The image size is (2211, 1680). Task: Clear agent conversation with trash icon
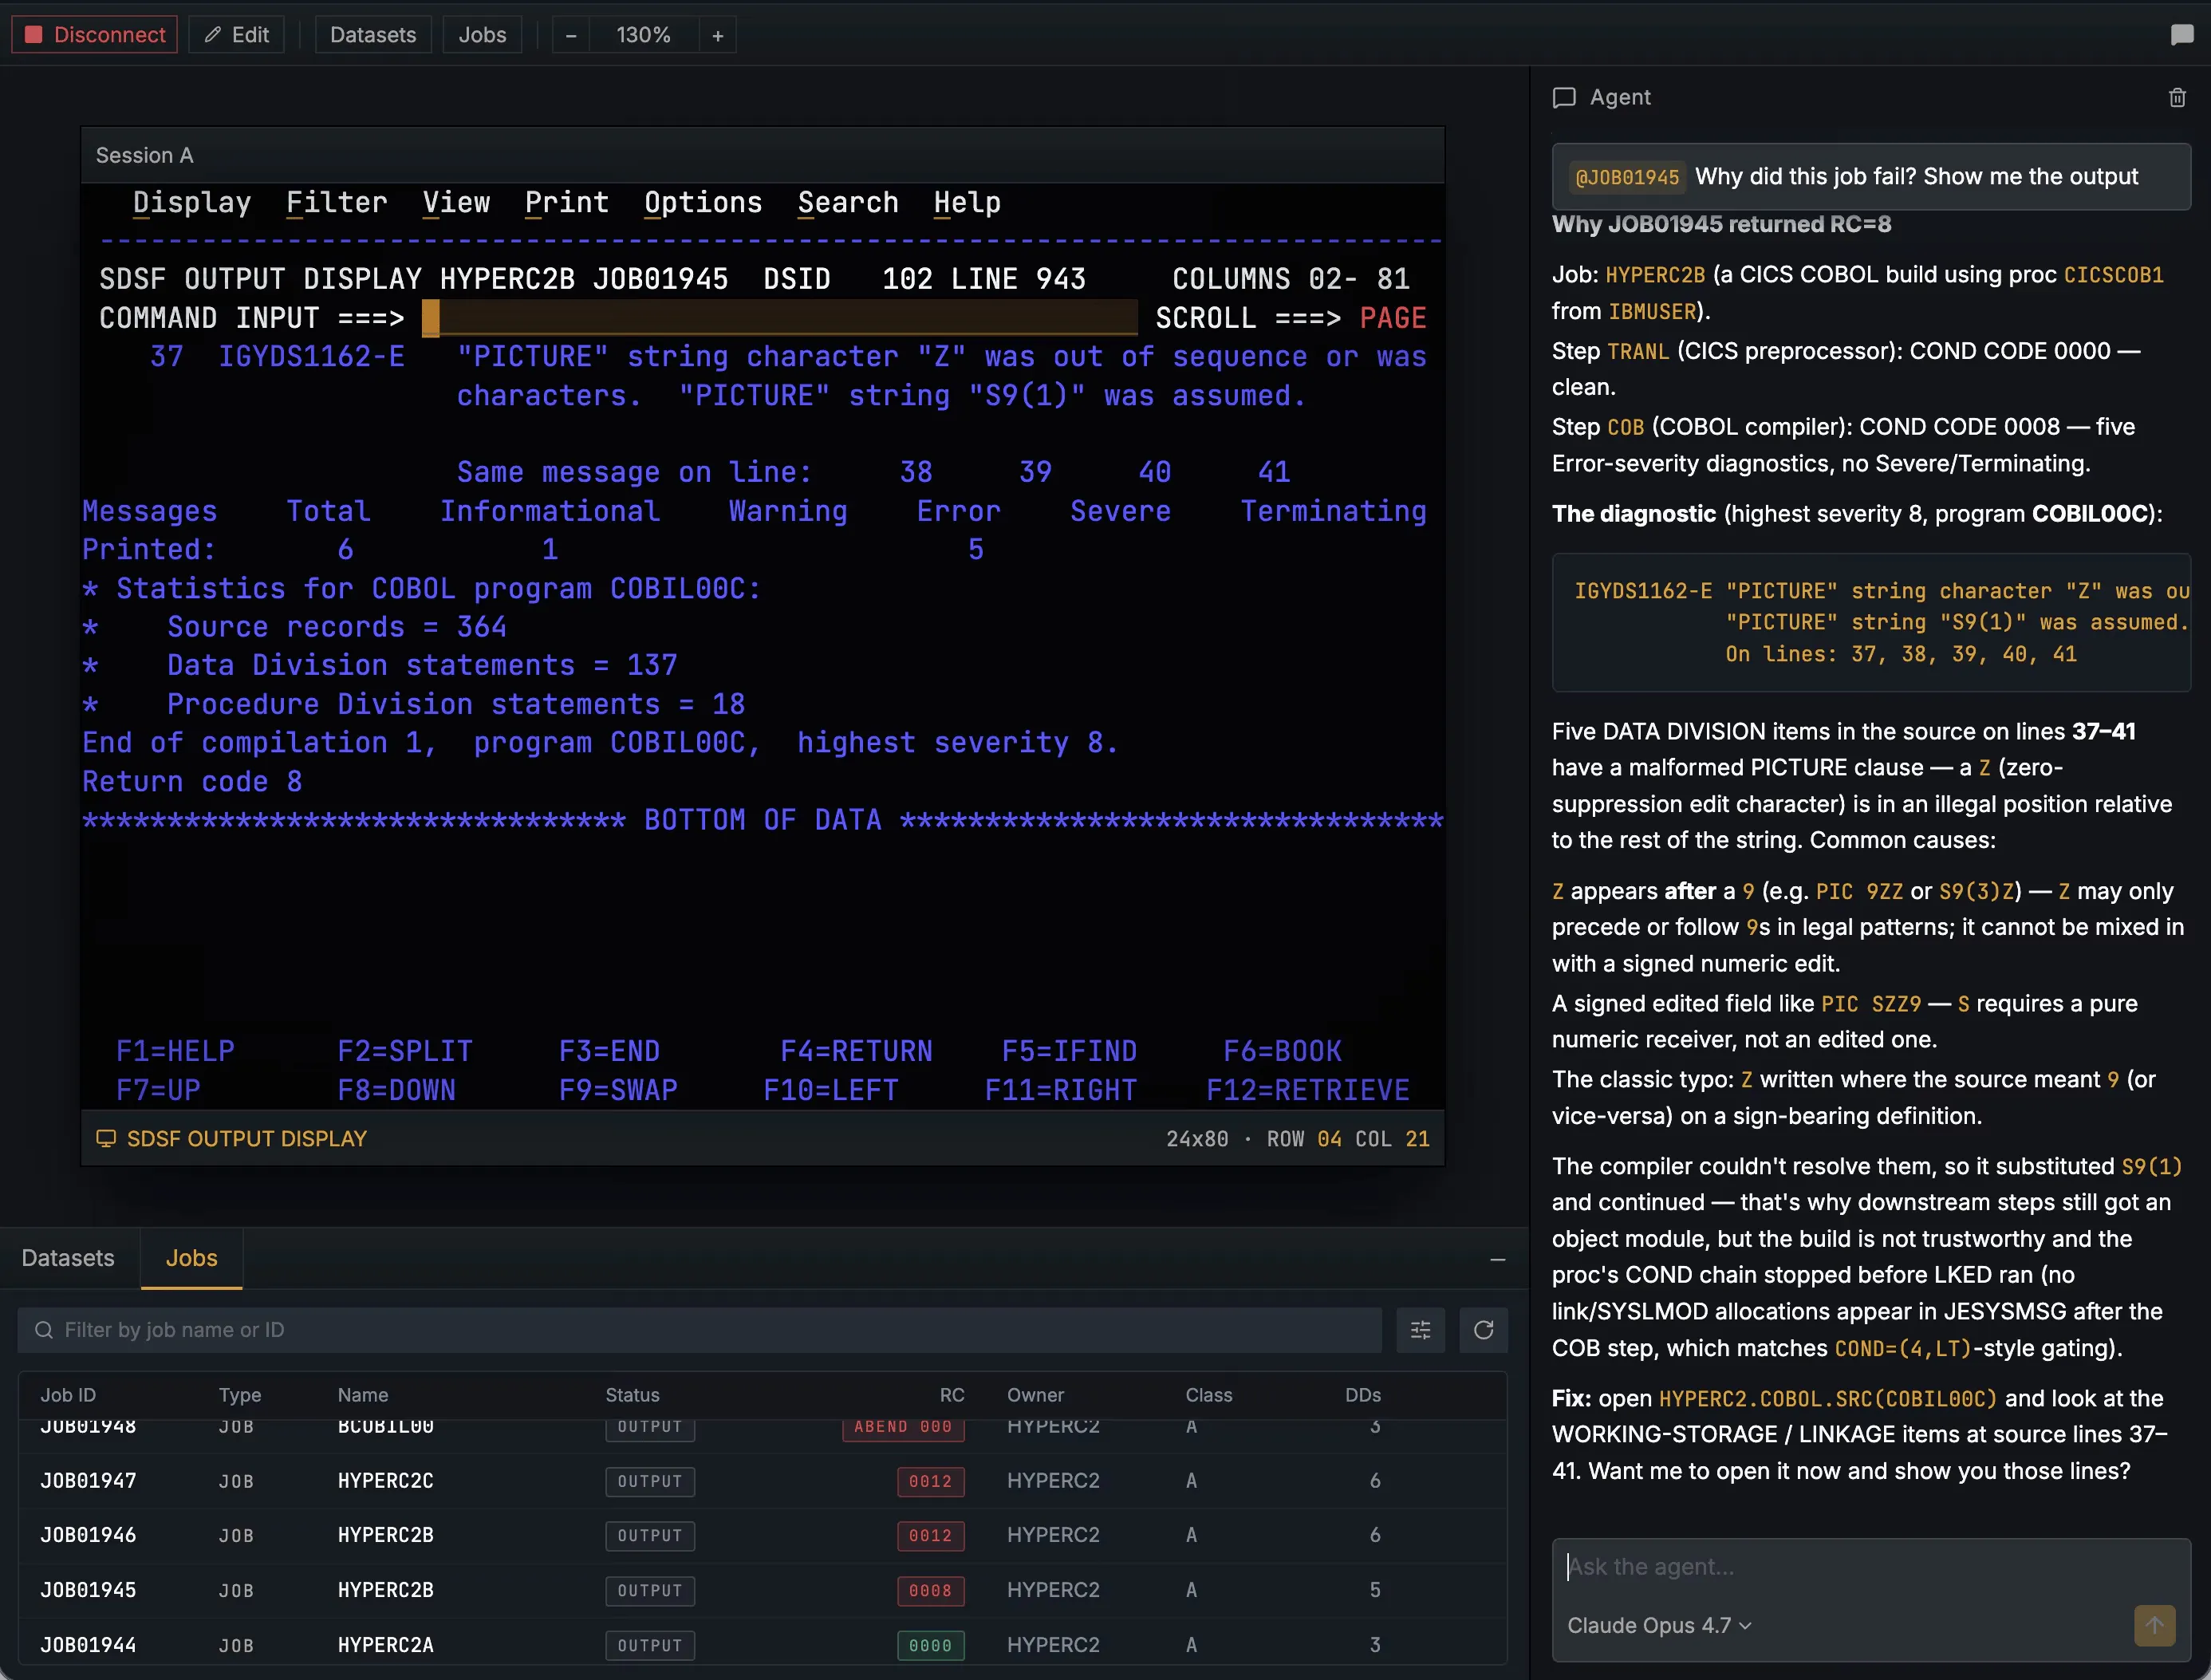pyautogui.click(x=2177, y=97)
